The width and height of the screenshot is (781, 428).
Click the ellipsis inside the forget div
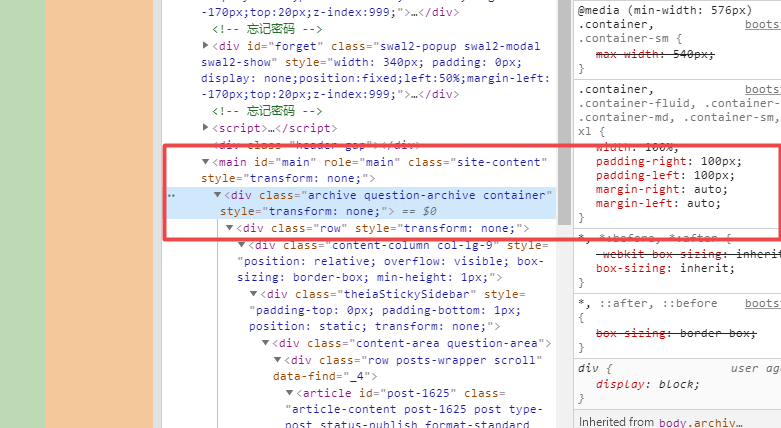[414, 94]
